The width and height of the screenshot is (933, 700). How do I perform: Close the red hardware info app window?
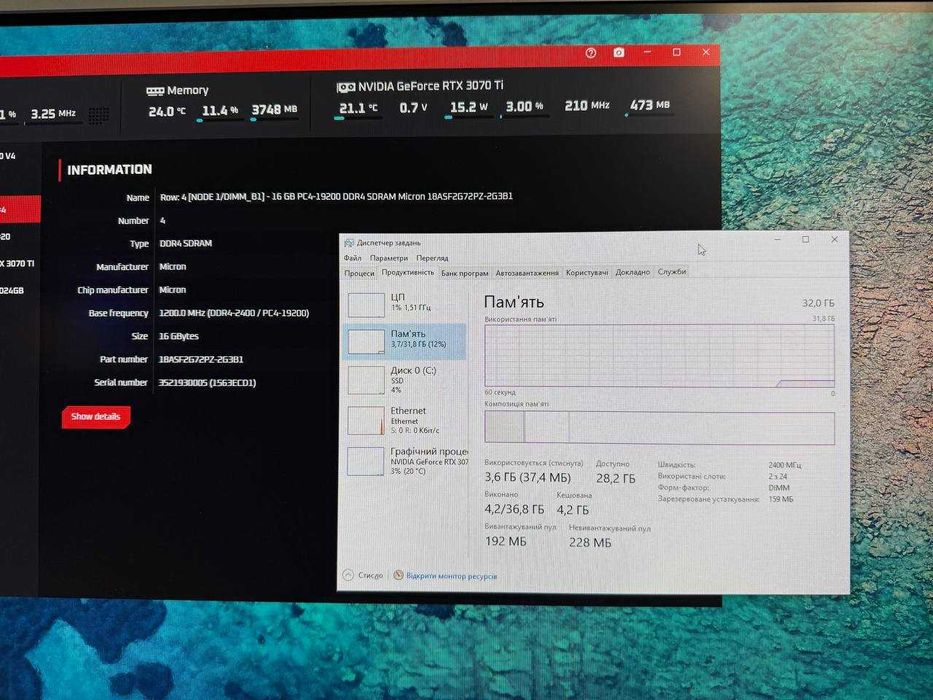click(706, 52)
